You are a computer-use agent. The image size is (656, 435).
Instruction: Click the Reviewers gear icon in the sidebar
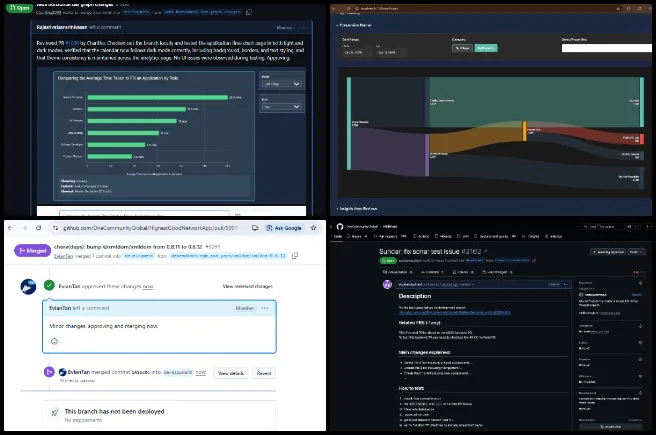pos(640,283)
